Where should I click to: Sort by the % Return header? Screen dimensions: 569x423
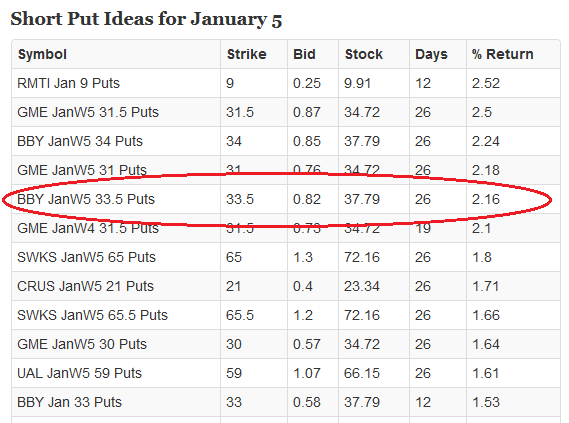pos(503,54)
